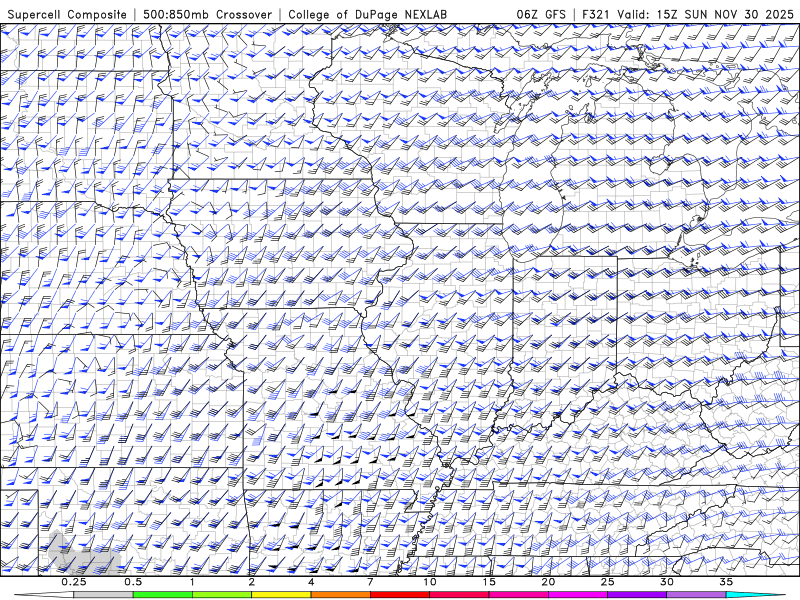This screenshot has height=600, width=800.
Task: Select the purple 25–30 color bar segment
Action: (637, 595)
